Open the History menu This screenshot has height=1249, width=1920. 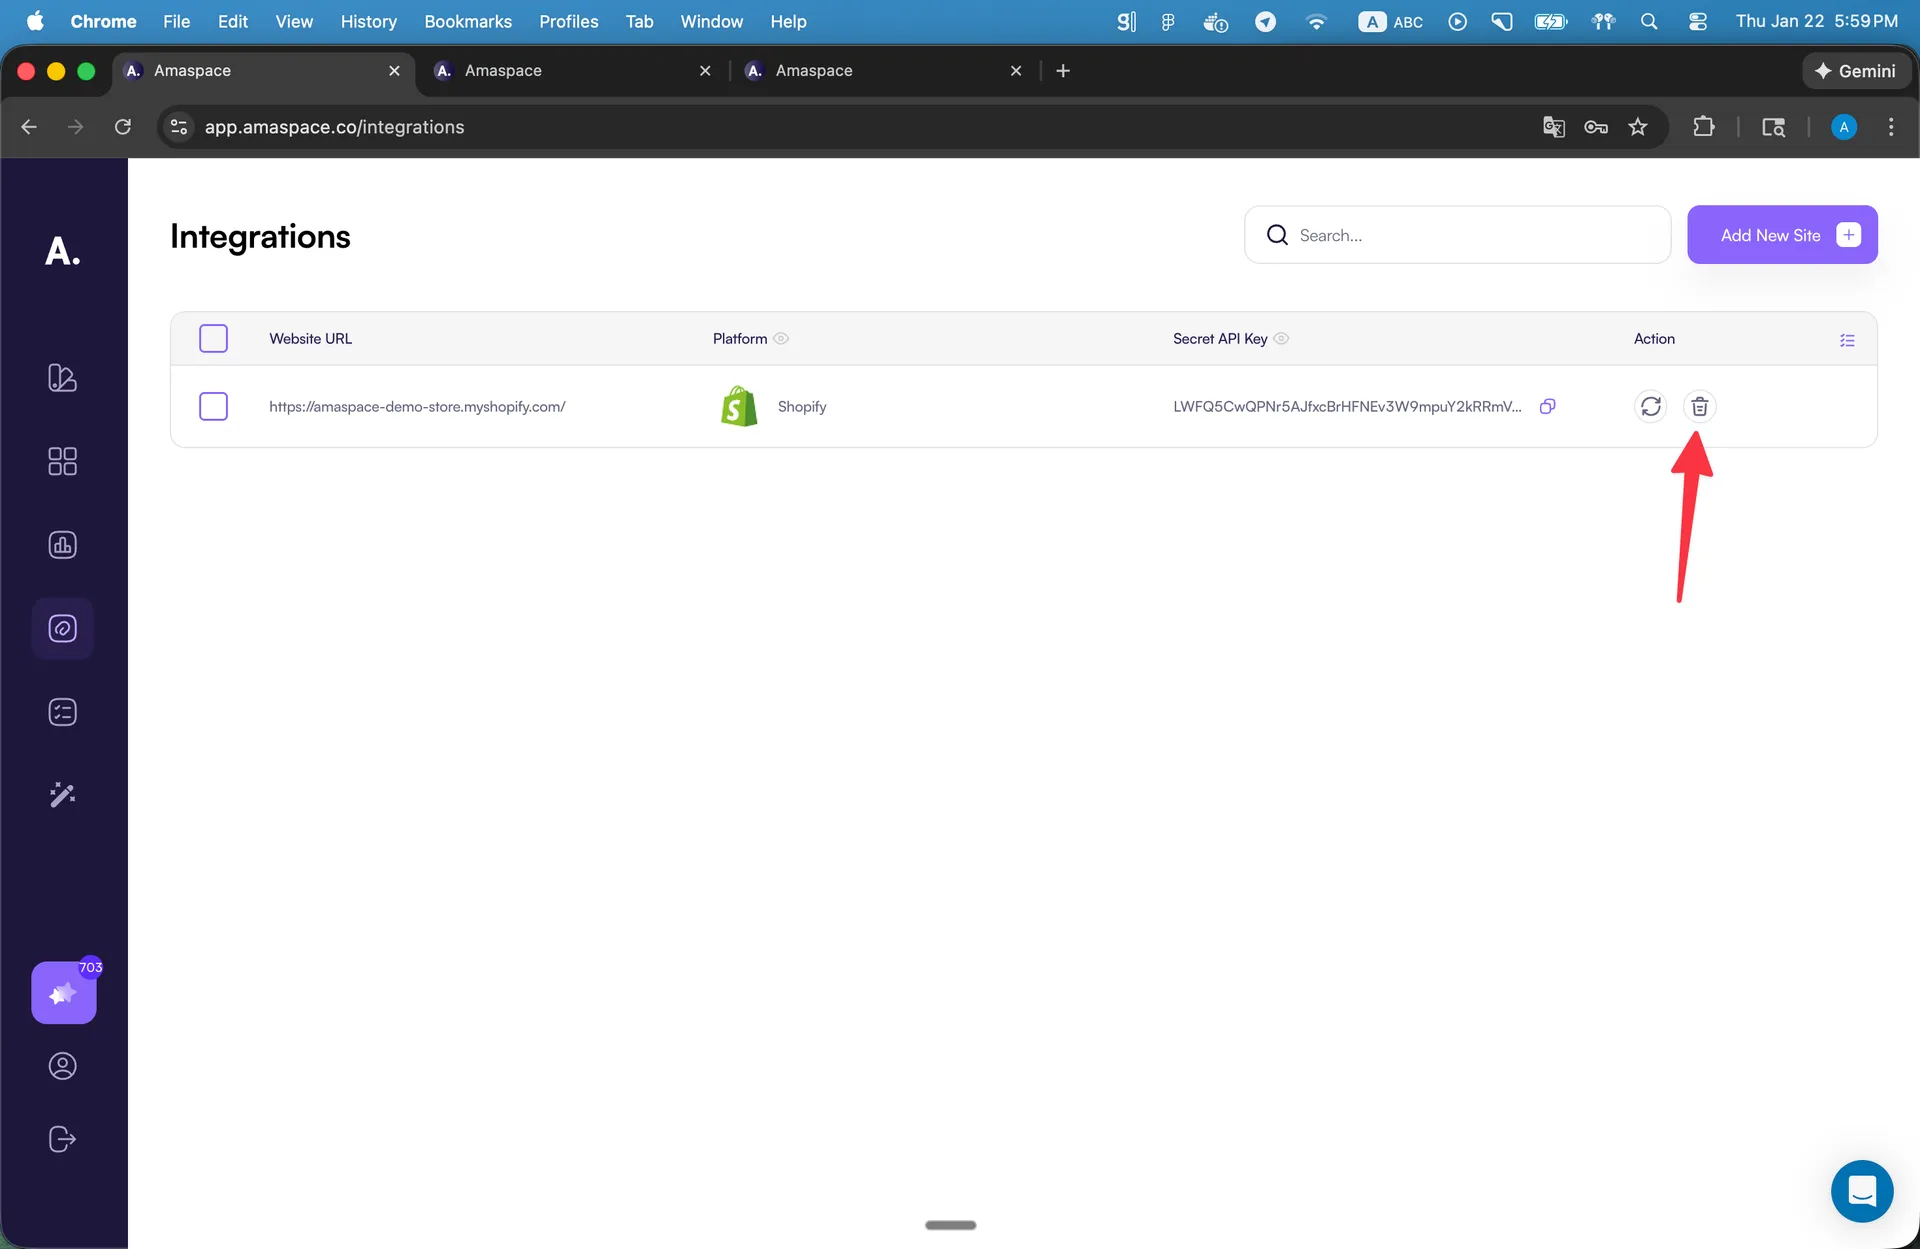[368, 21]
